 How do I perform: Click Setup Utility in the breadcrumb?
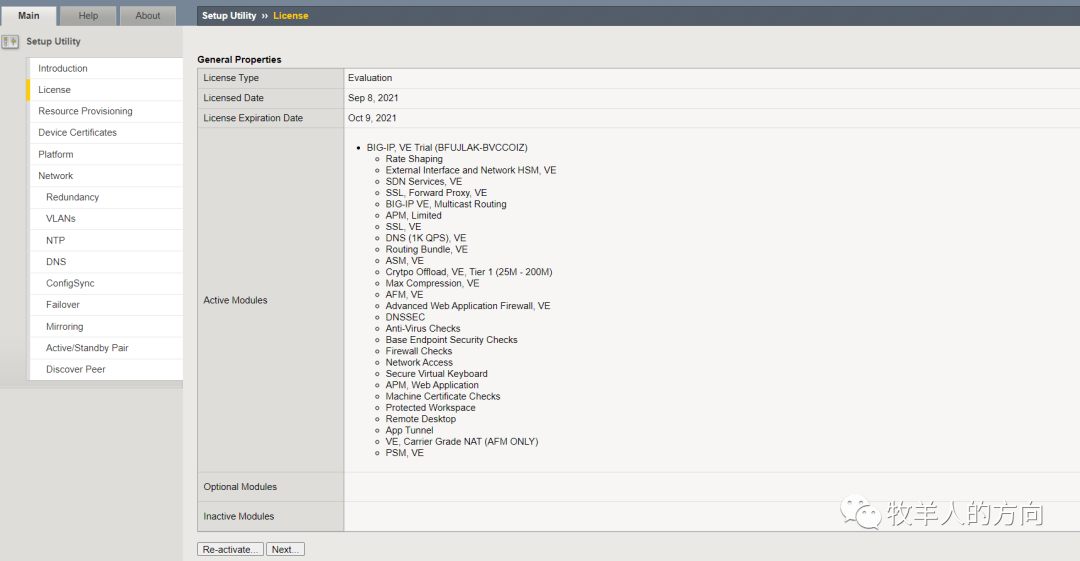229,15
